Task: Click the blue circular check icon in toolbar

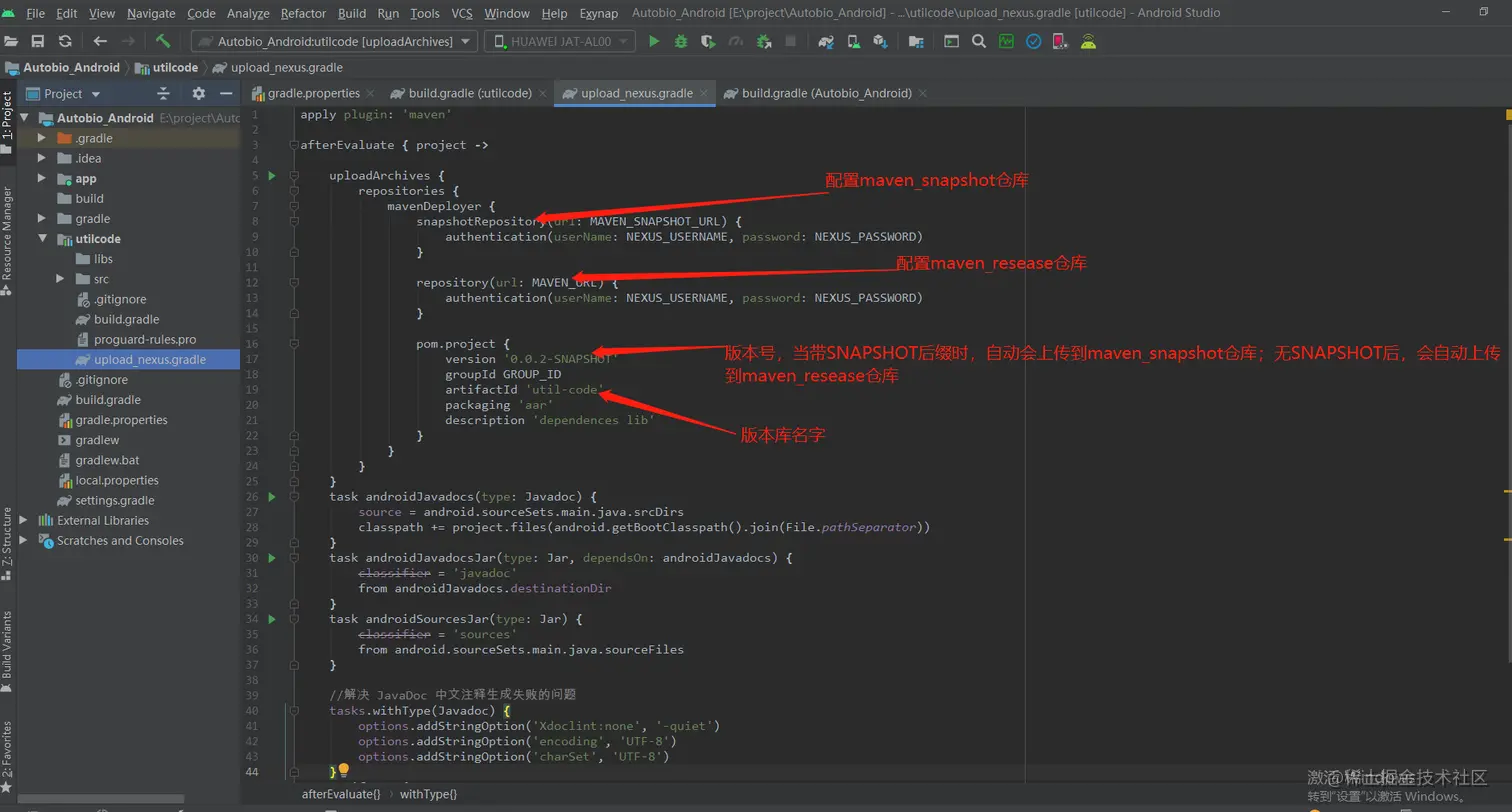Action: click(1034, 41)
